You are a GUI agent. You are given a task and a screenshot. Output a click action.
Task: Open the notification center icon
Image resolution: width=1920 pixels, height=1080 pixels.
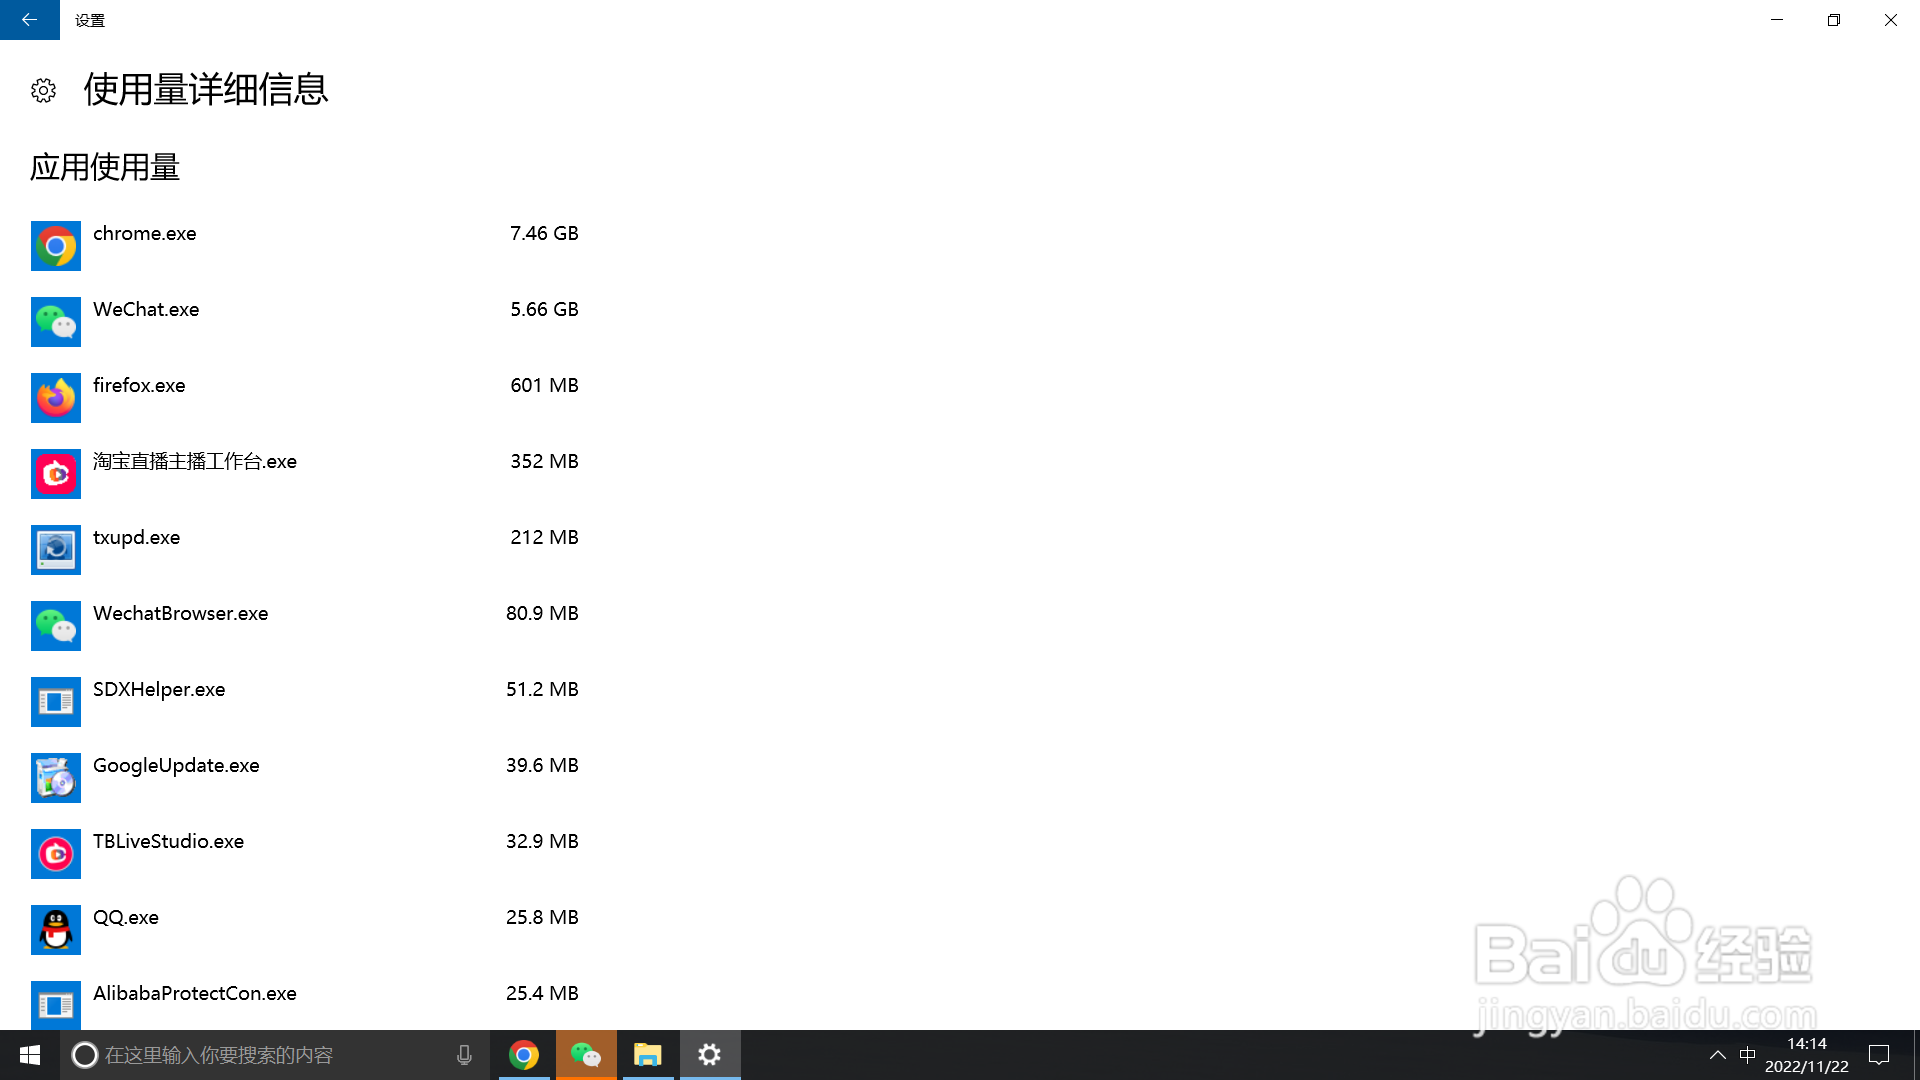1879,1055
